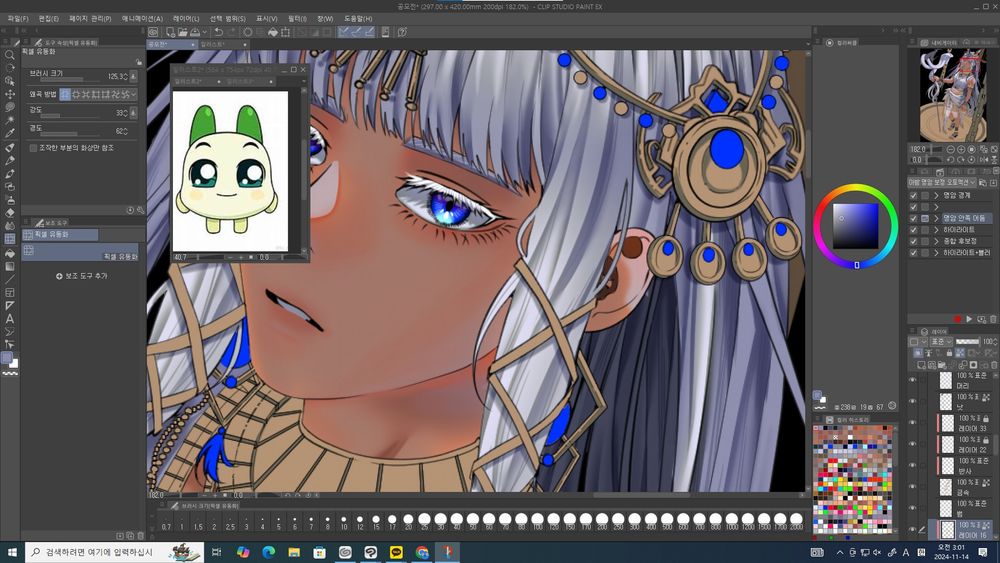Open the Windows system tray overflow chevron
This screenshot has width=1000, height=563.
point(840,552)
